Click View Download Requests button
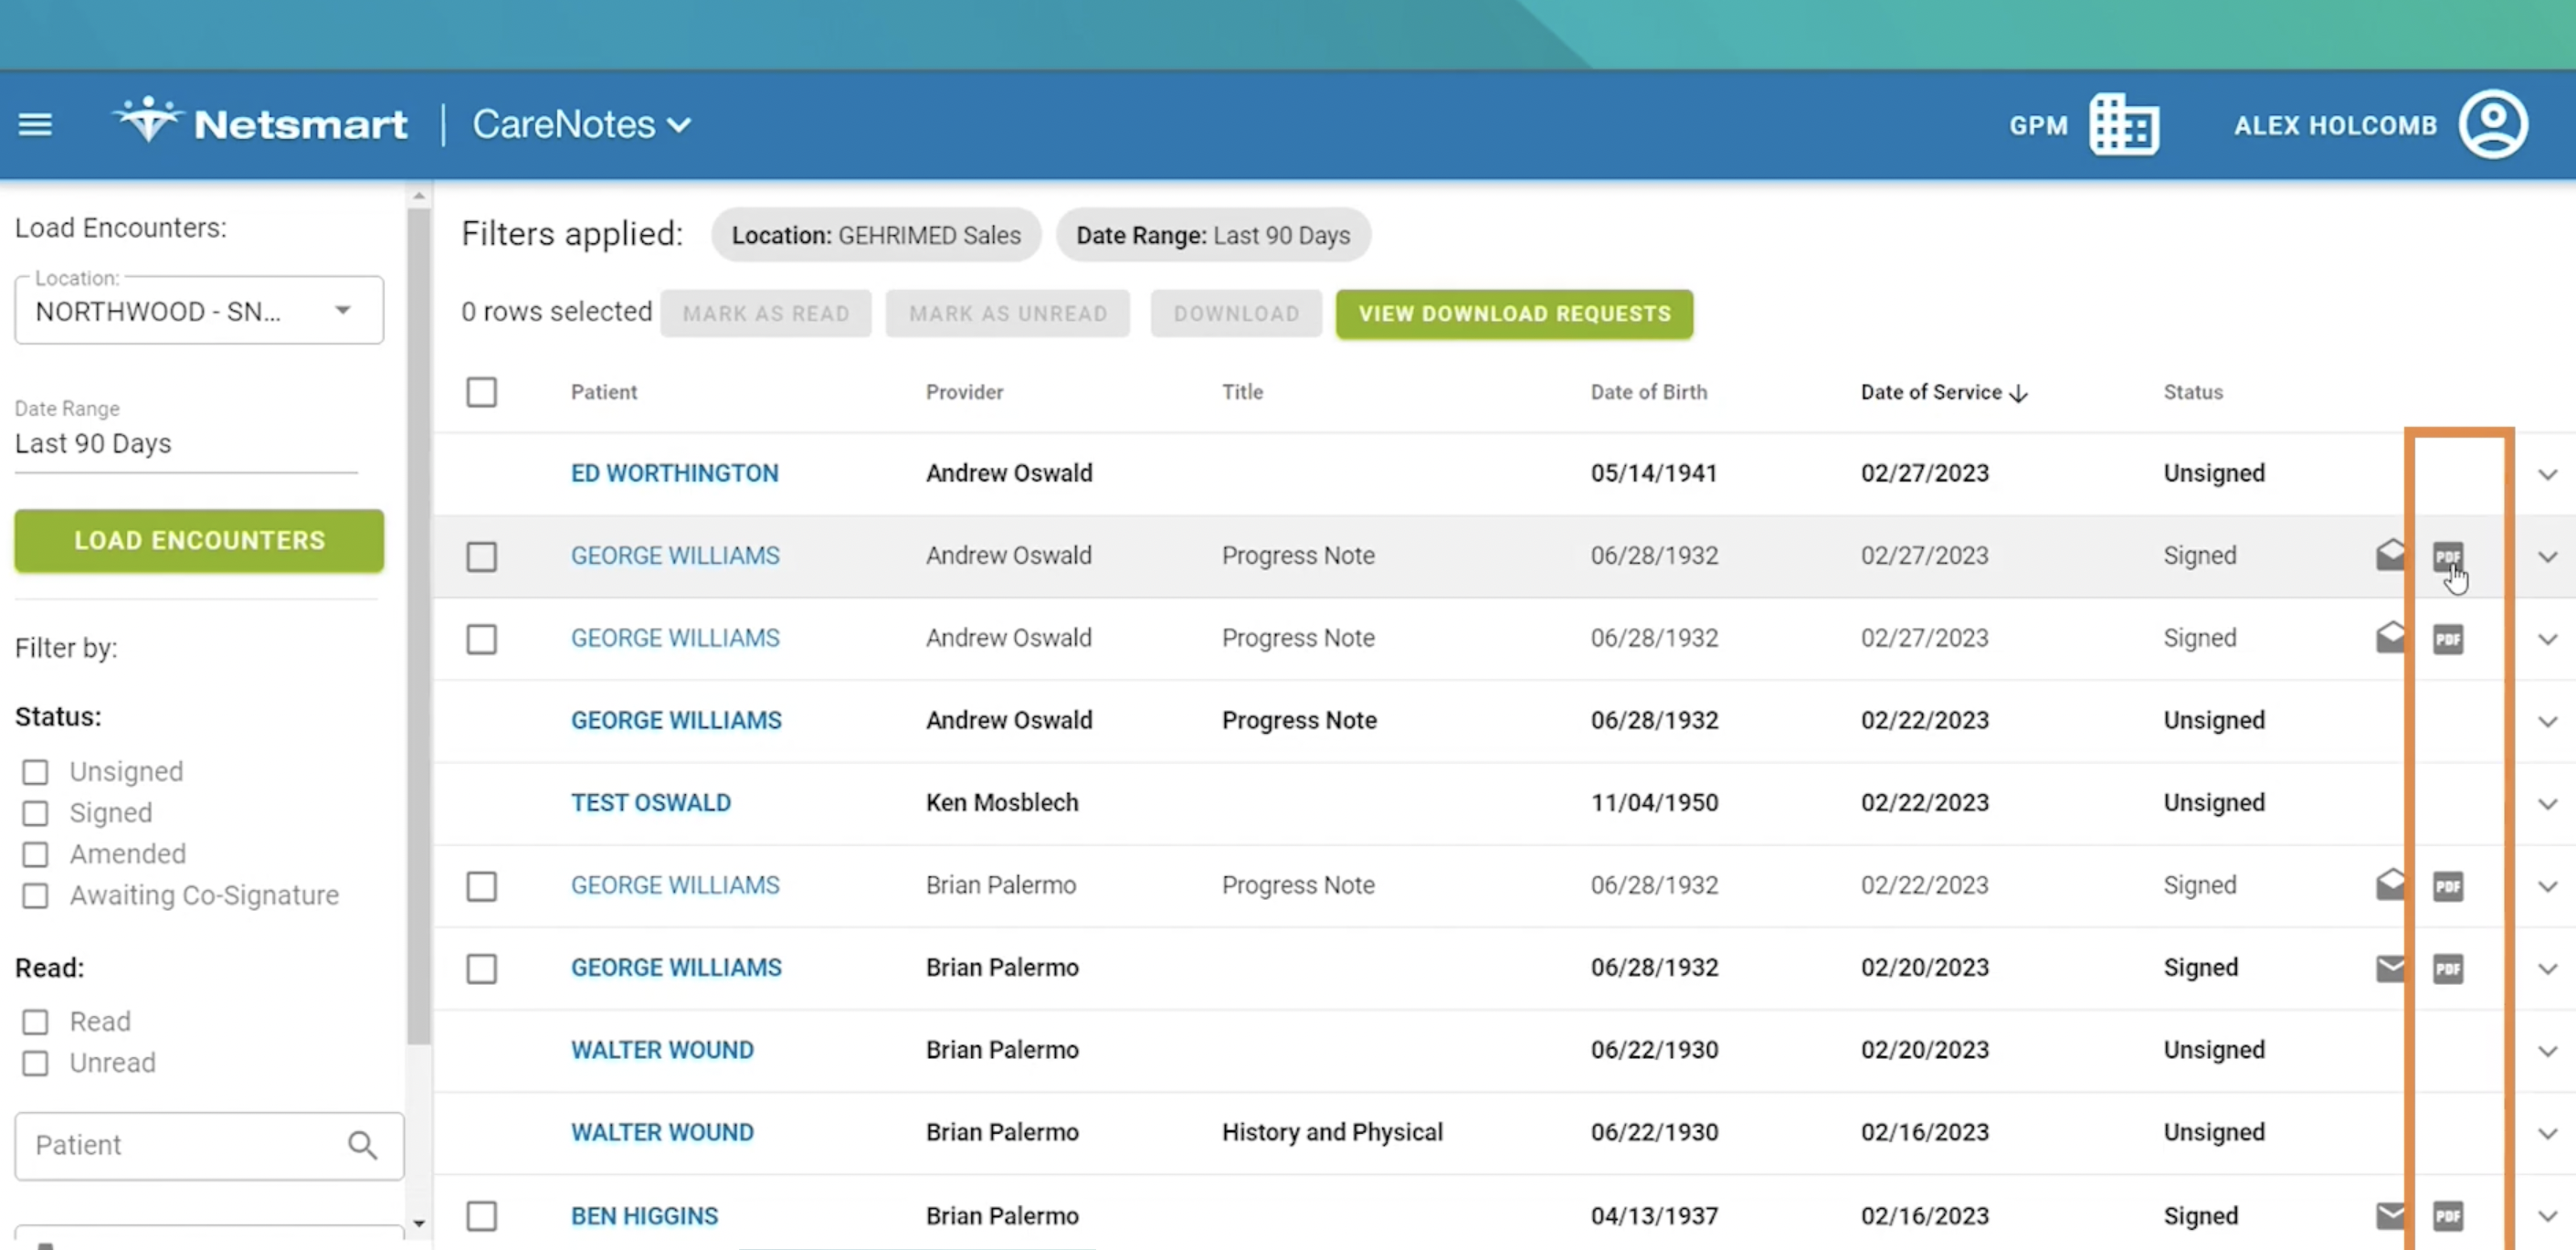 (x=1514, y=314)
